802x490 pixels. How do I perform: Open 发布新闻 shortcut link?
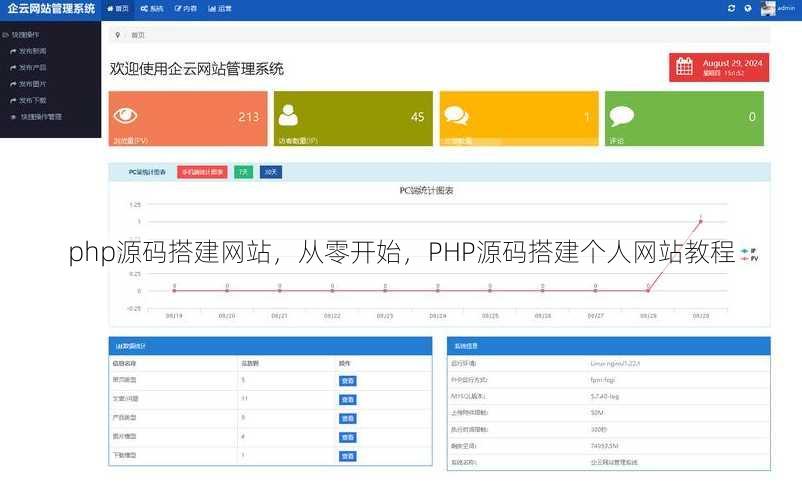(x=33, y=51)
